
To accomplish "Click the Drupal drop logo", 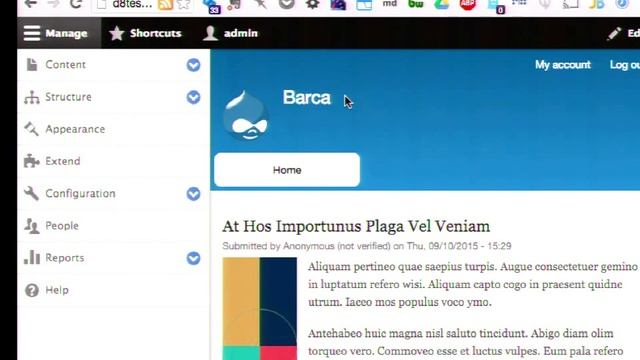I will pos(246,116).
